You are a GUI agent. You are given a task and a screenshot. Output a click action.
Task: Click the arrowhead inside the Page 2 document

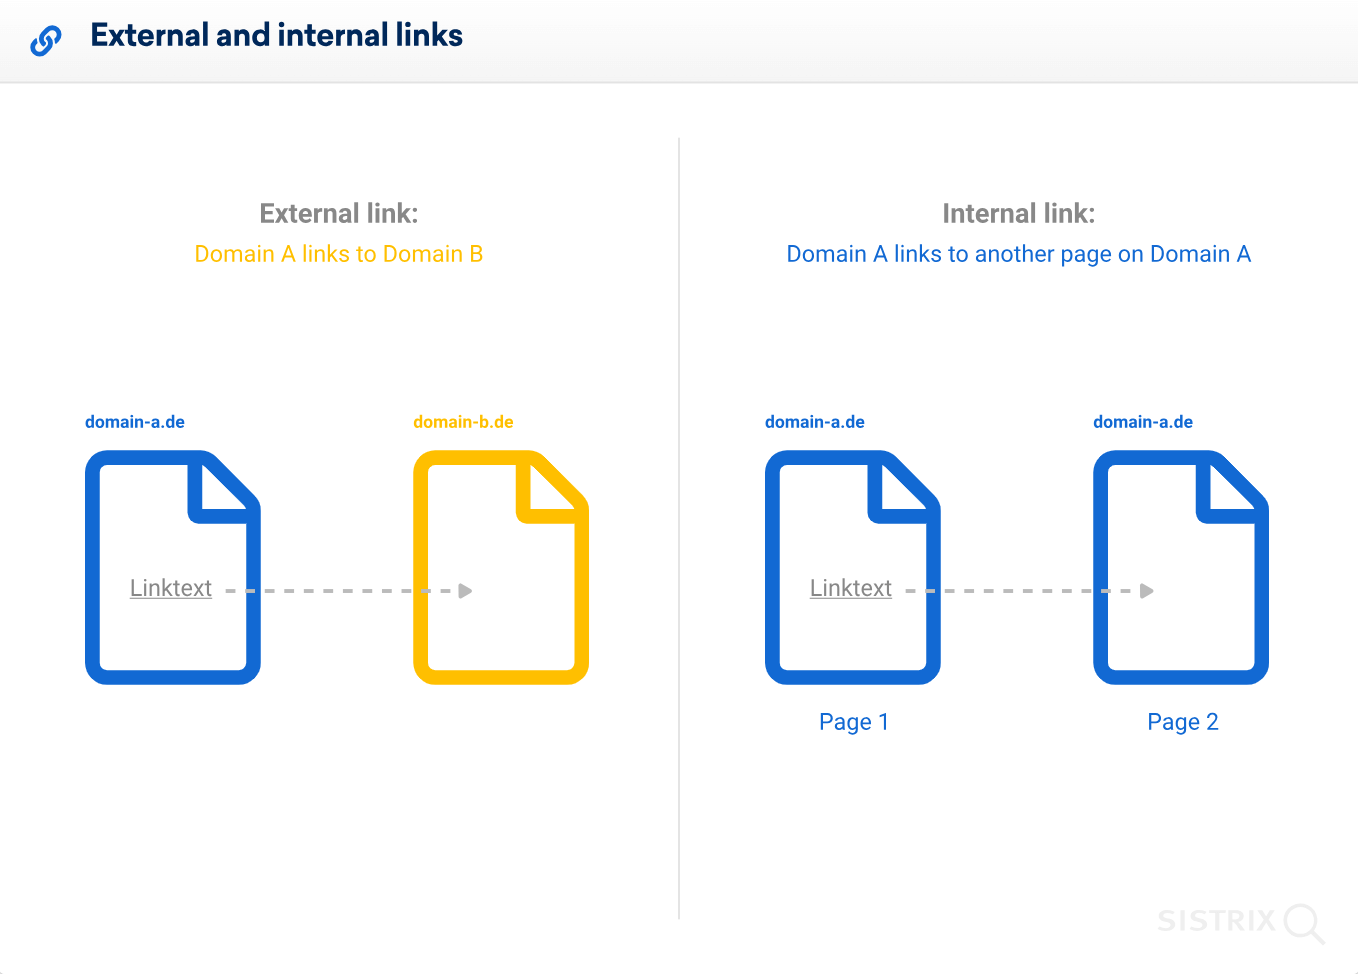point(1147,591)
